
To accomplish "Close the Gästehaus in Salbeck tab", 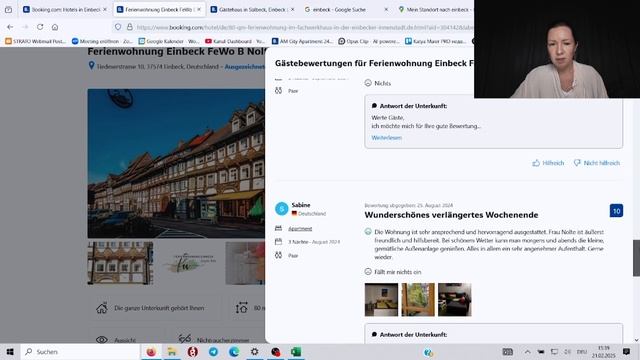I will point(292,9).
